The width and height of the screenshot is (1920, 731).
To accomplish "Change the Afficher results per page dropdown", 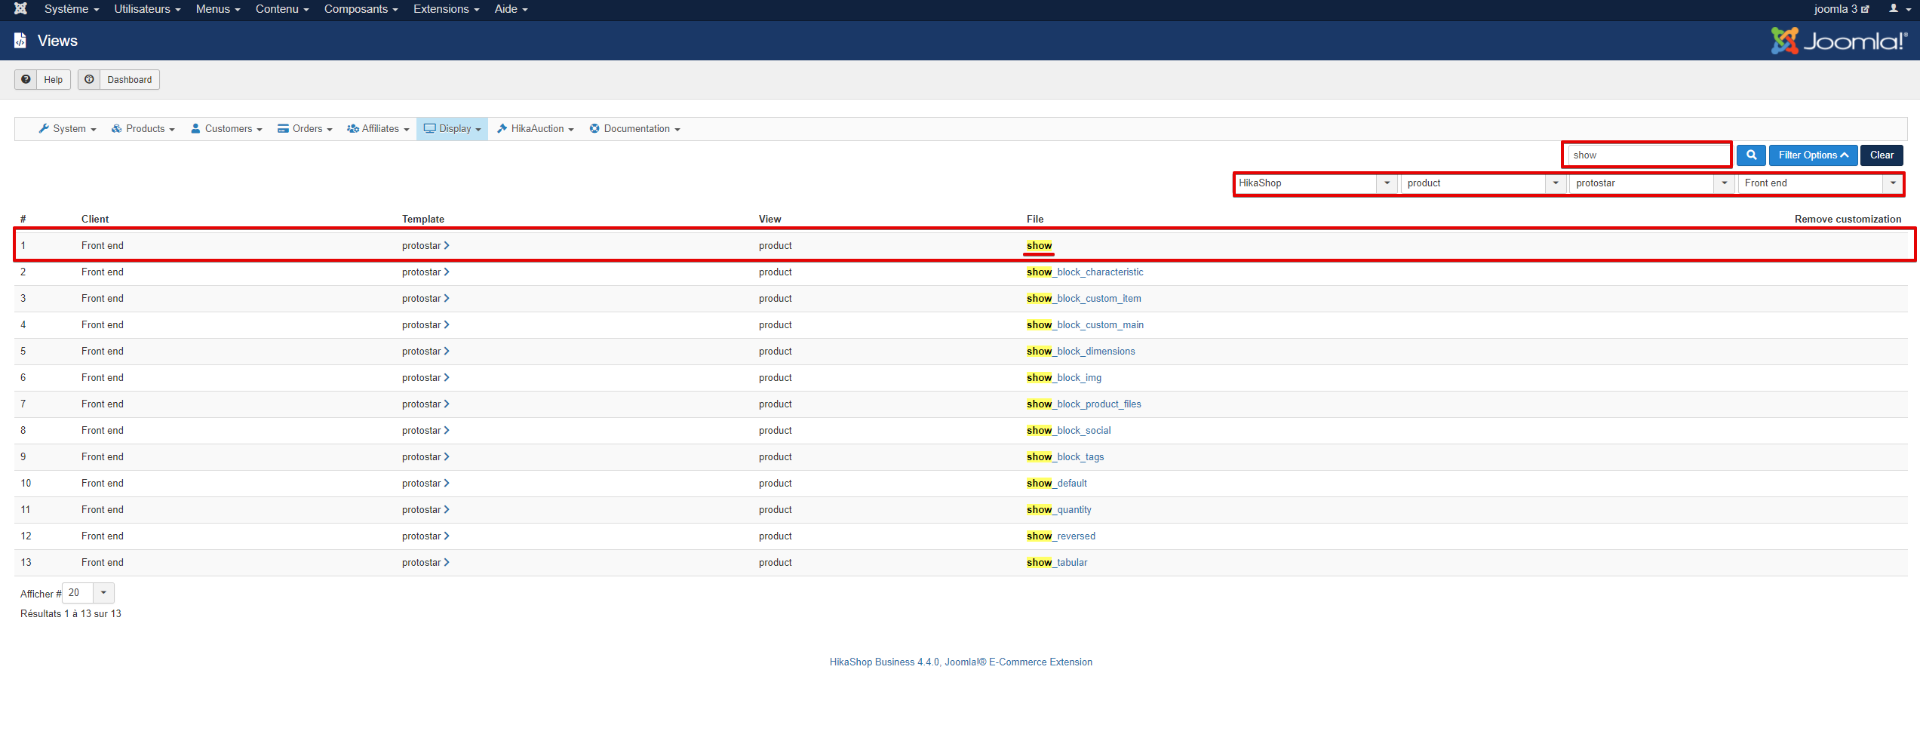I will click(88, 593).
